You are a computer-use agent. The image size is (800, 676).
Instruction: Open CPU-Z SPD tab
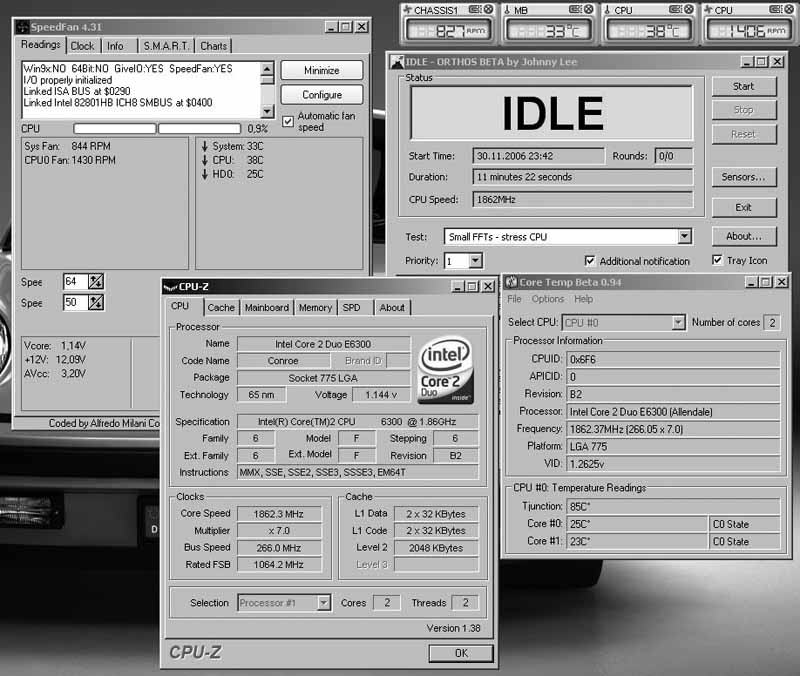pos(351,308)
